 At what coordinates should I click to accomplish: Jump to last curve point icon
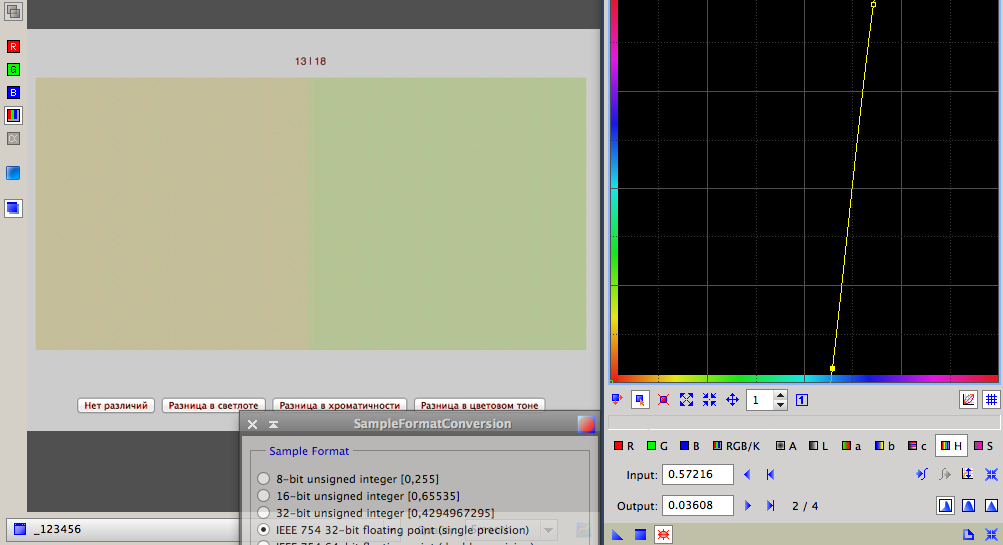pyautogui.click(x=770, y=505)
